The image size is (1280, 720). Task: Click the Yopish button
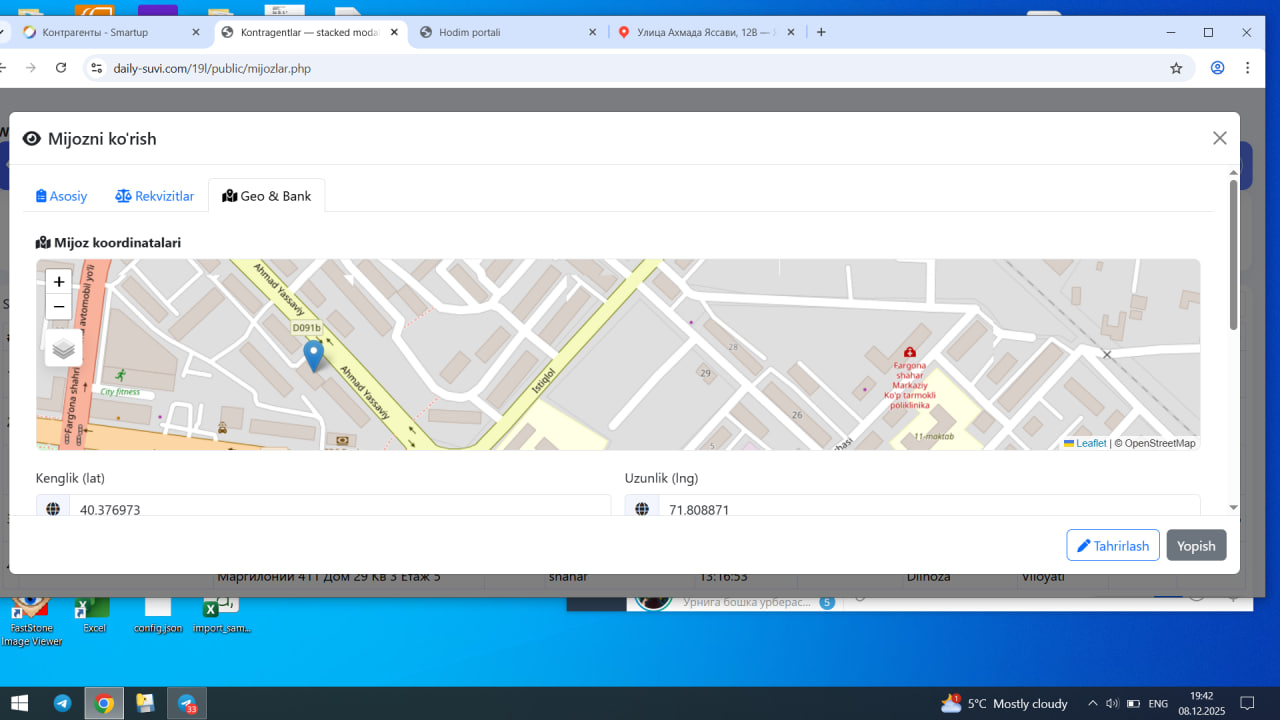coord(1196,546)
